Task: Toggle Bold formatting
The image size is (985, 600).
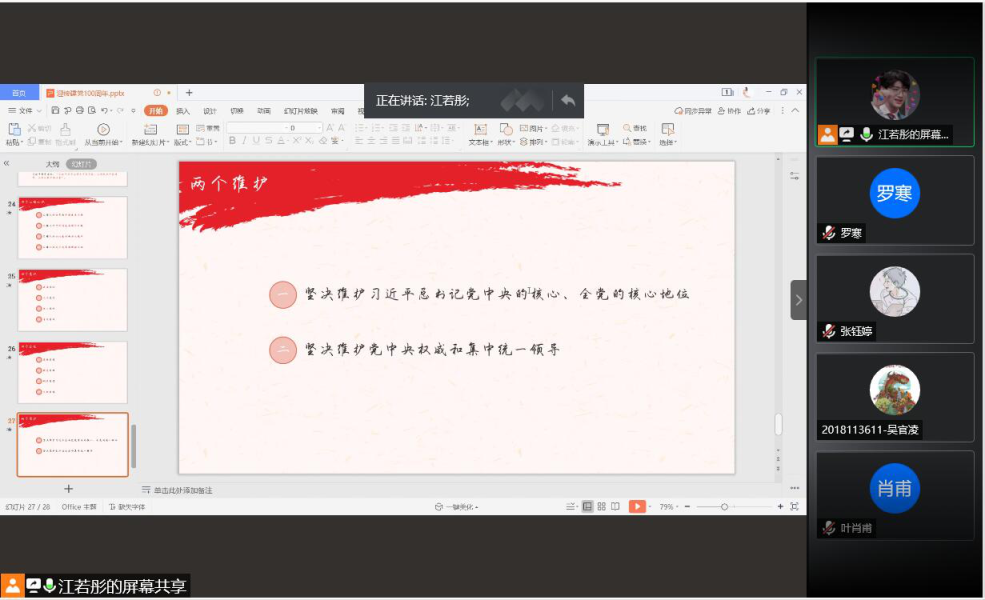Action: tap(232, 141)
